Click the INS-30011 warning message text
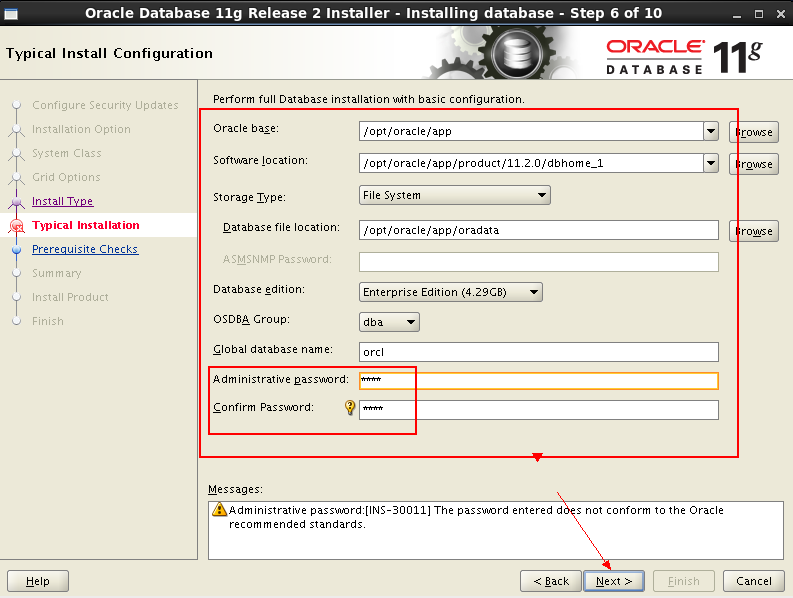 pos(476,517)
